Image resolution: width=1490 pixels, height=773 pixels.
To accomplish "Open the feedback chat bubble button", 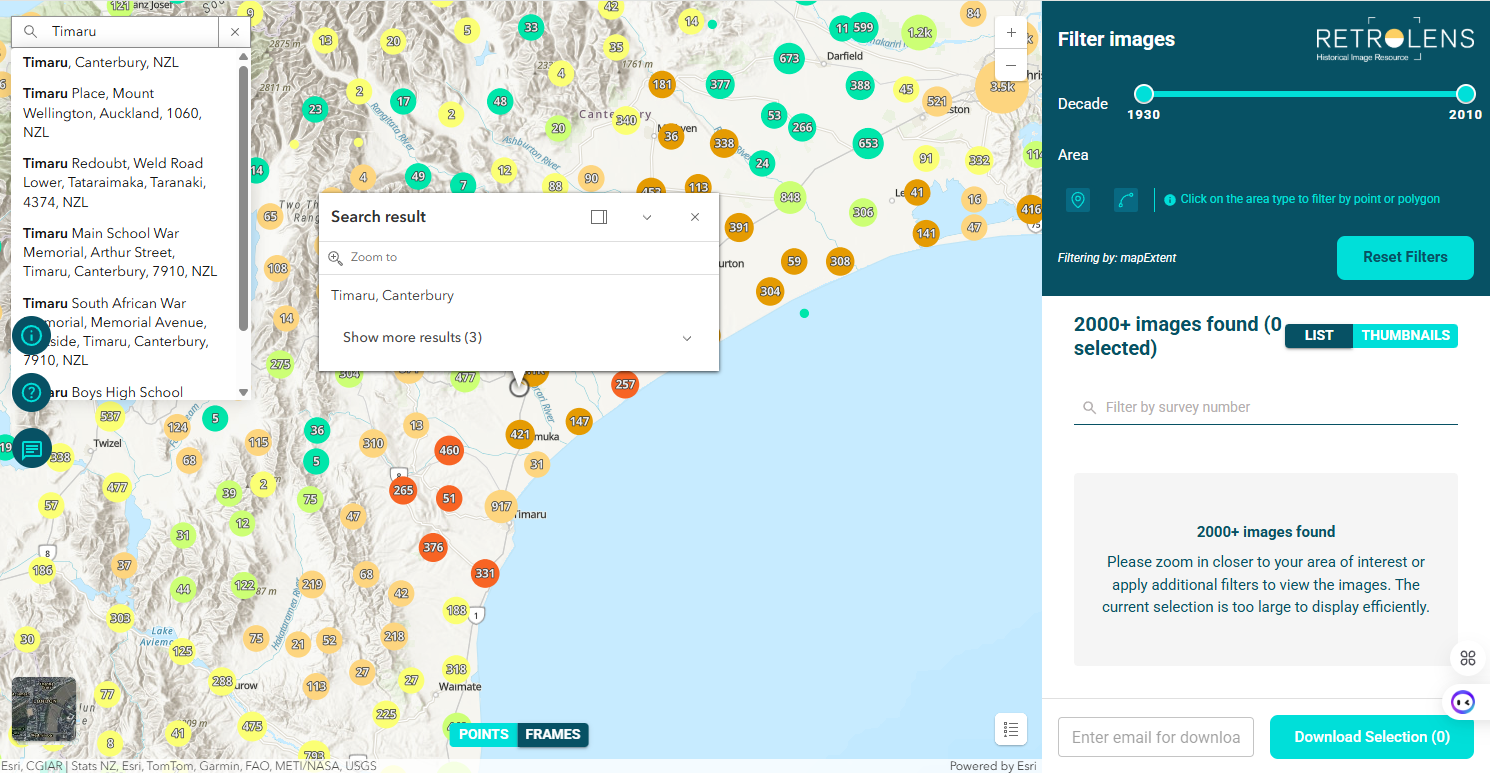I will (31, 448).
